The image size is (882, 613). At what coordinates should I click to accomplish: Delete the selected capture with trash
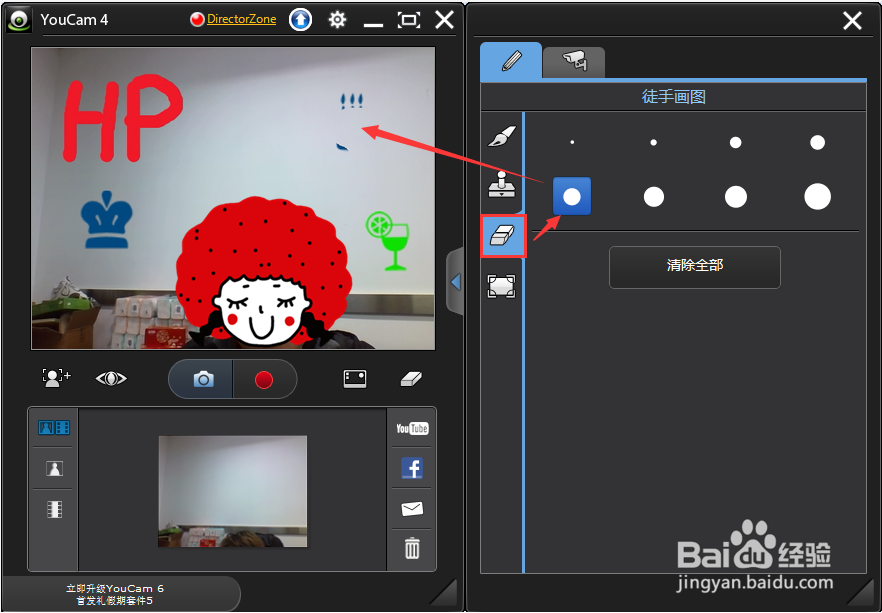click(412, 548)
